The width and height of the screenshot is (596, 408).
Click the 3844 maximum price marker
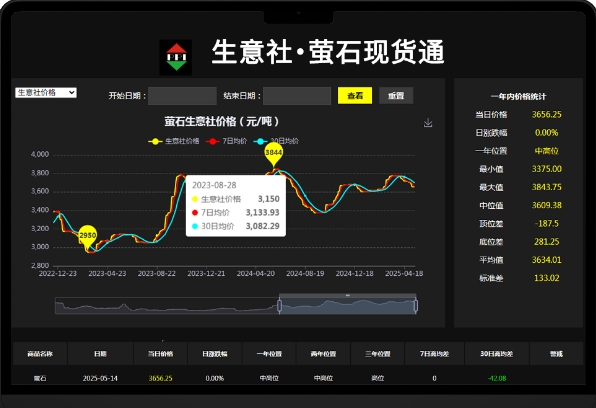pos(274,154)
